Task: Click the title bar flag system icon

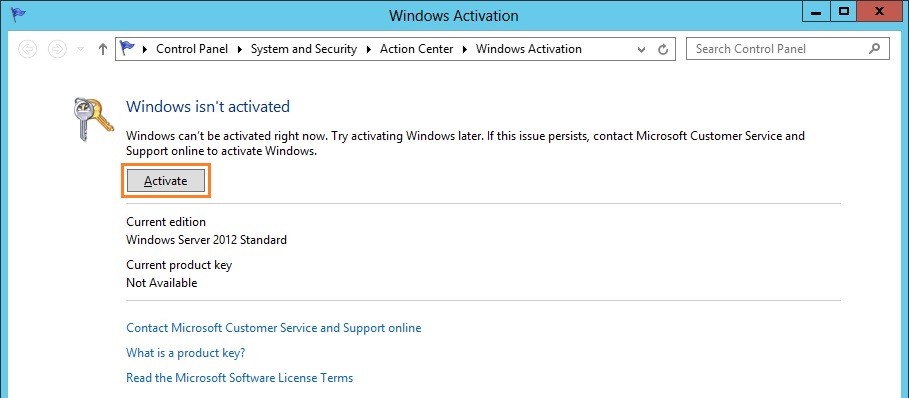Action: [18, 14]
